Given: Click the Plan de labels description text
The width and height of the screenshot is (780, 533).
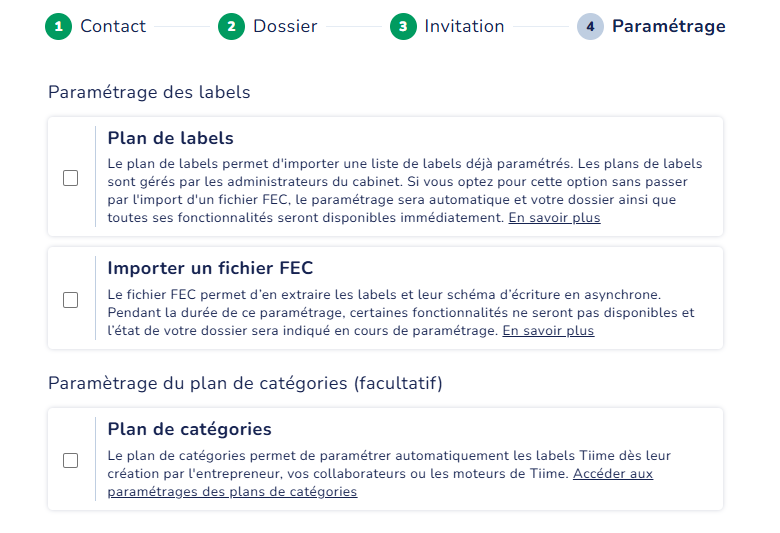Looking at the screenshot, I should point(400,190).
